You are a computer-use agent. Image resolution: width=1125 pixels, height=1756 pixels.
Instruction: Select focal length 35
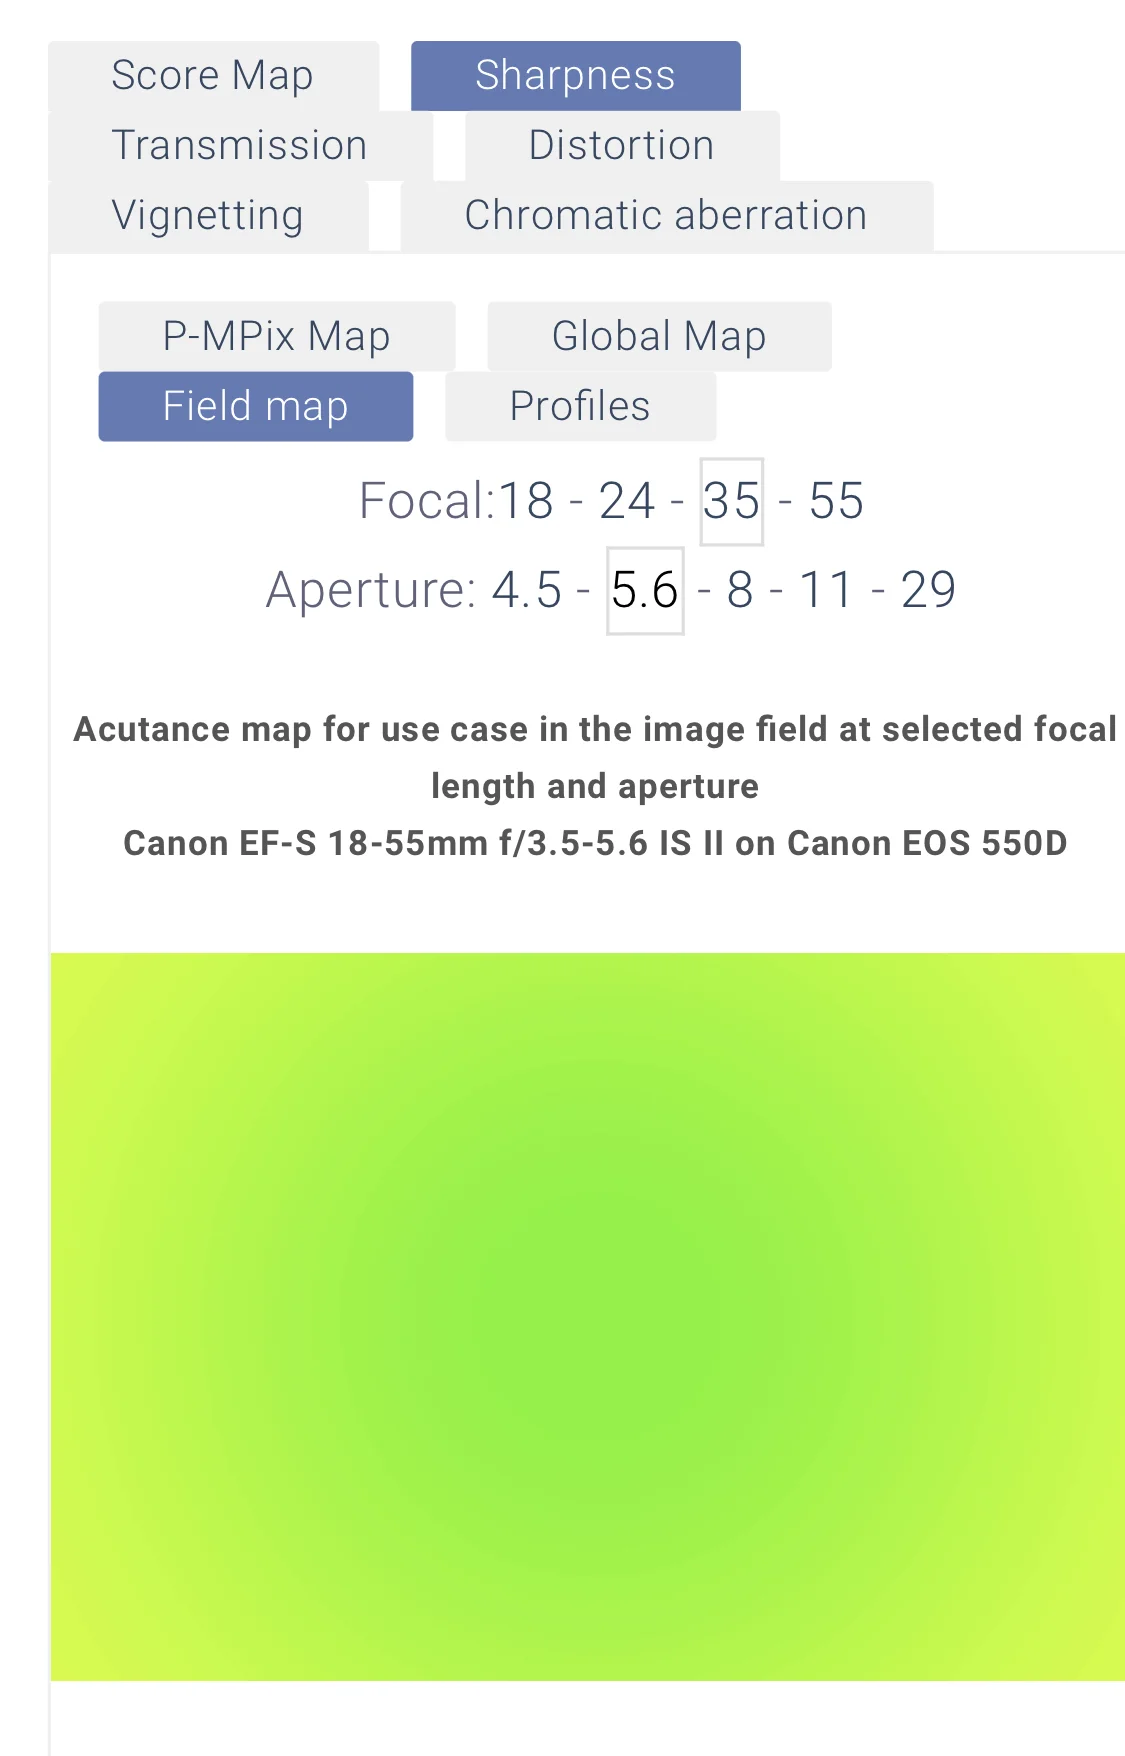click(x=731, y=501)
